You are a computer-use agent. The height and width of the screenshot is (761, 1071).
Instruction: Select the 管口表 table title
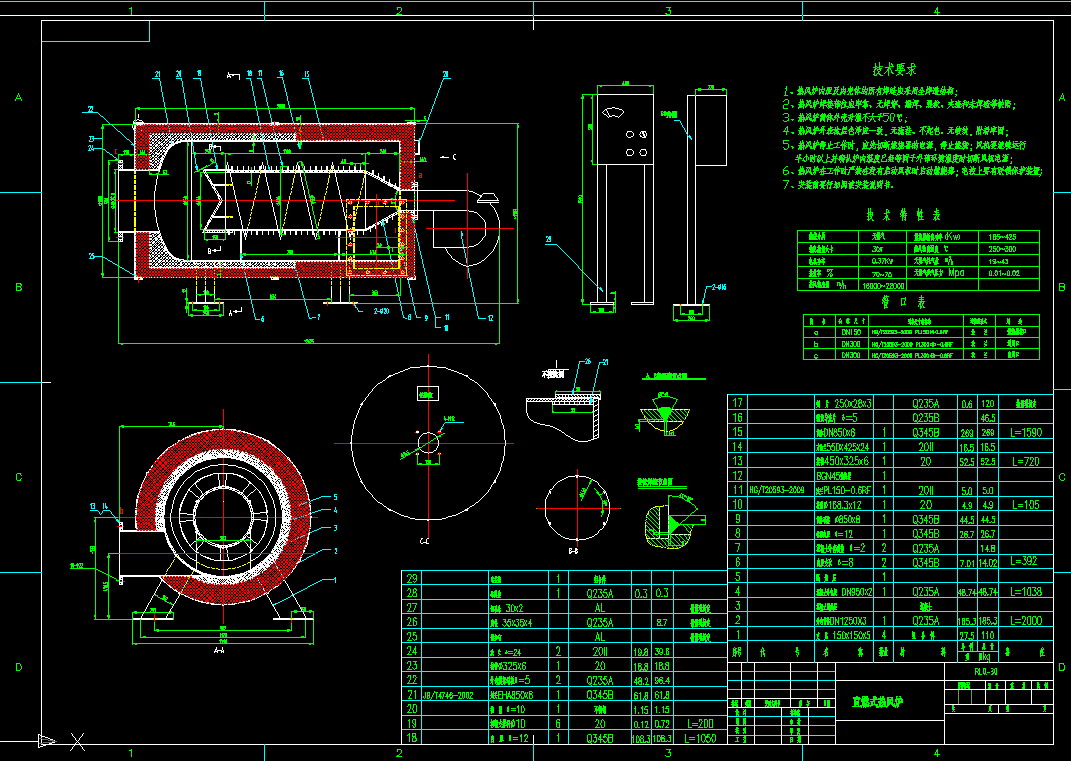tap(903, 301)
